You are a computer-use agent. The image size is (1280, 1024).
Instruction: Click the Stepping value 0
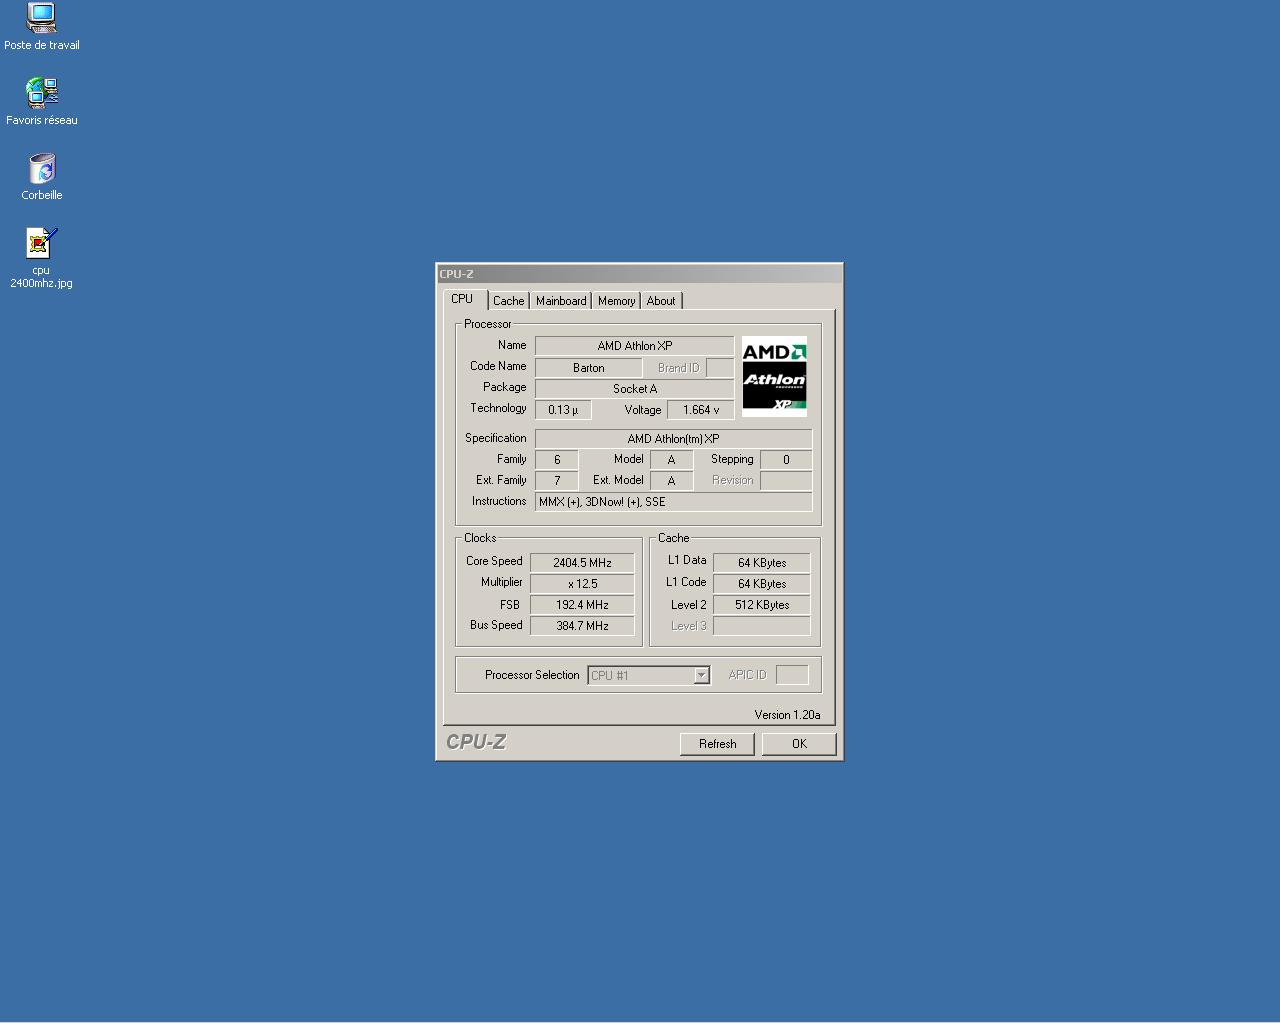[786, 460]
